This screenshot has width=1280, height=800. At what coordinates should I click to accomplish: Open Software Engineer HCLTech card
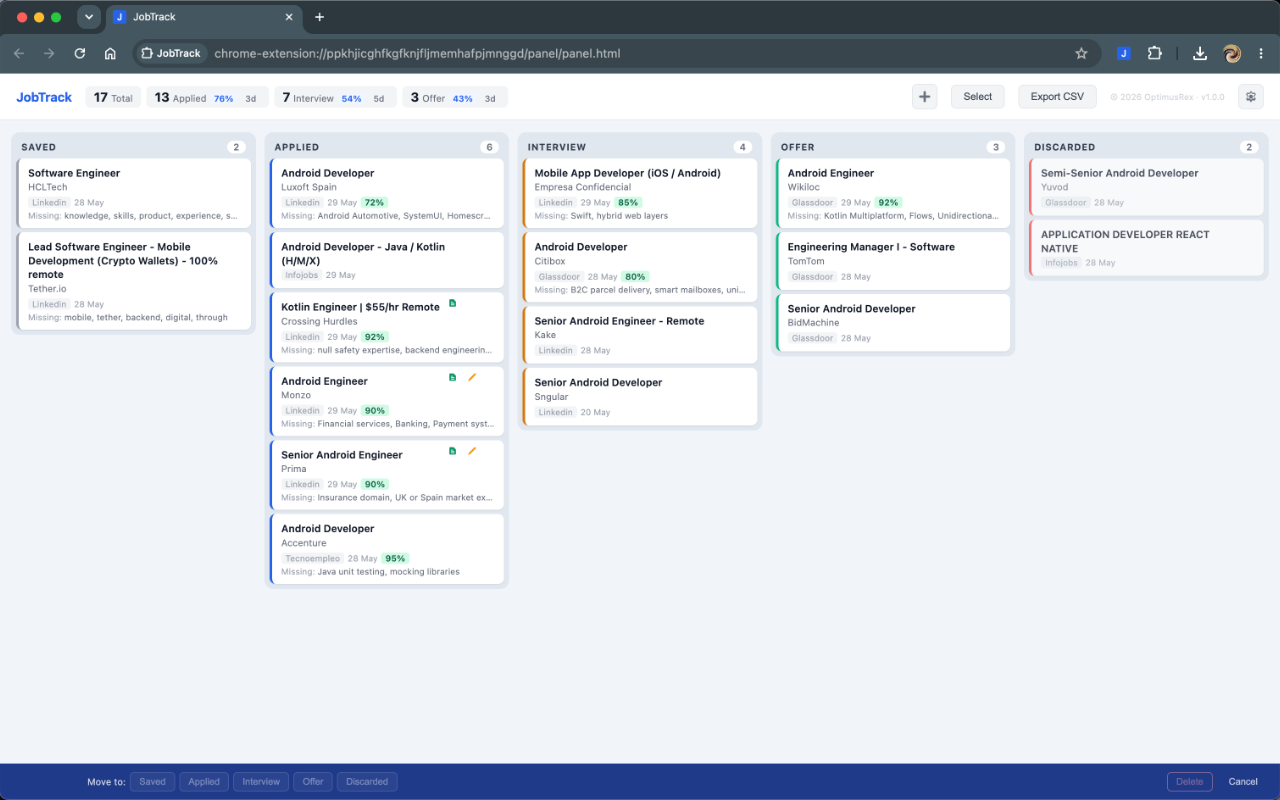click(x=134, y=193)
